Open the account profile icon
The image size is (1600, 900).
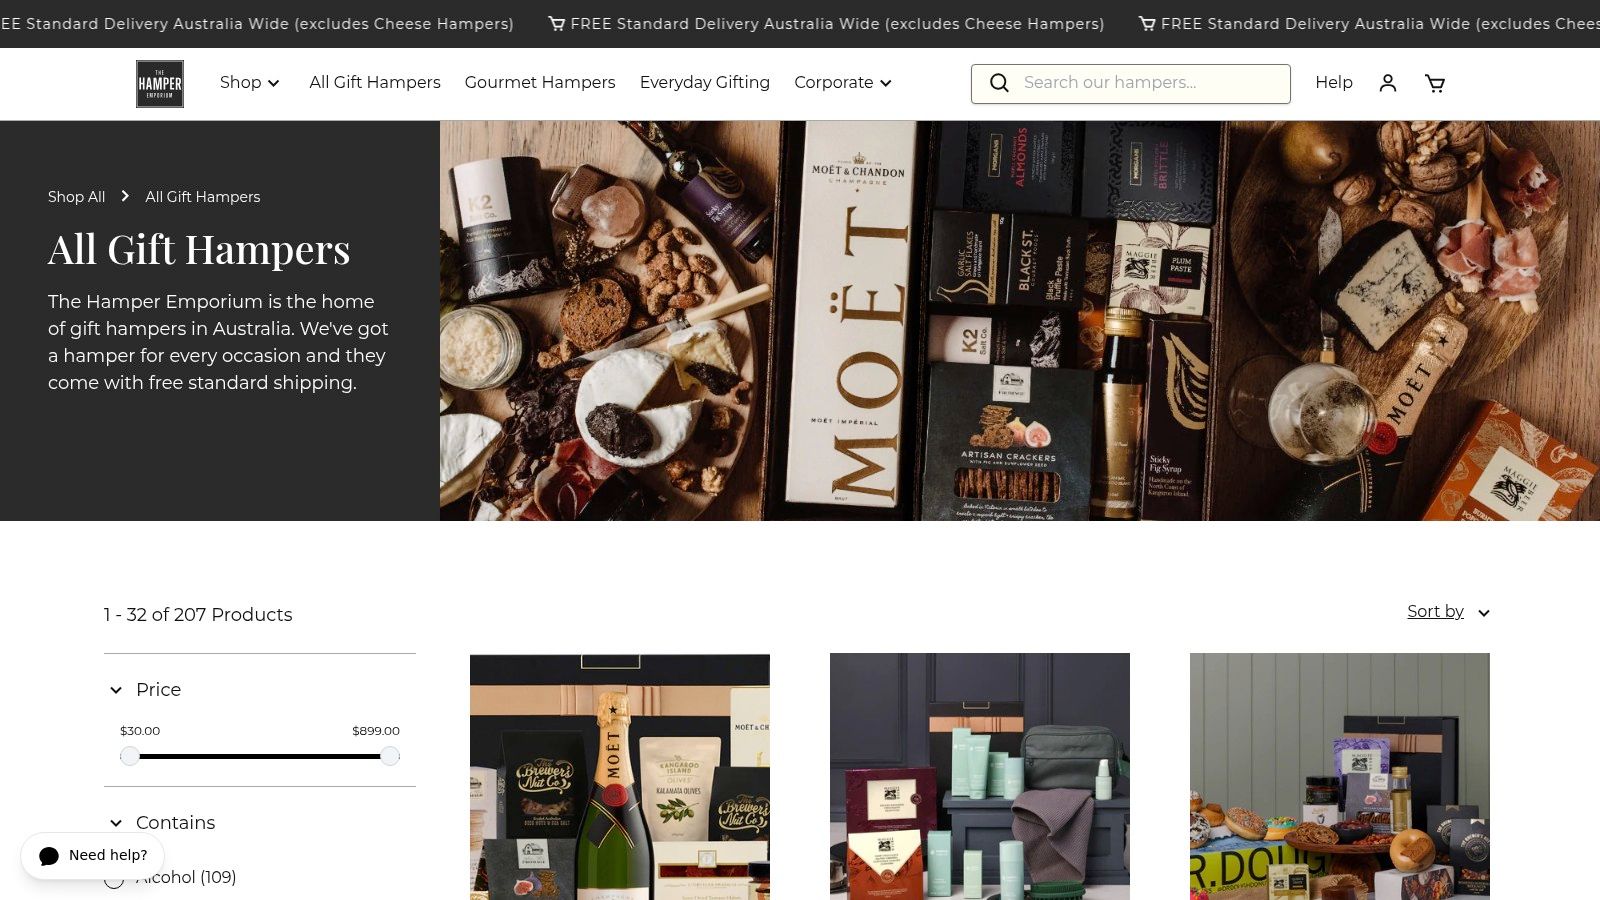[x=1388, y=83]
